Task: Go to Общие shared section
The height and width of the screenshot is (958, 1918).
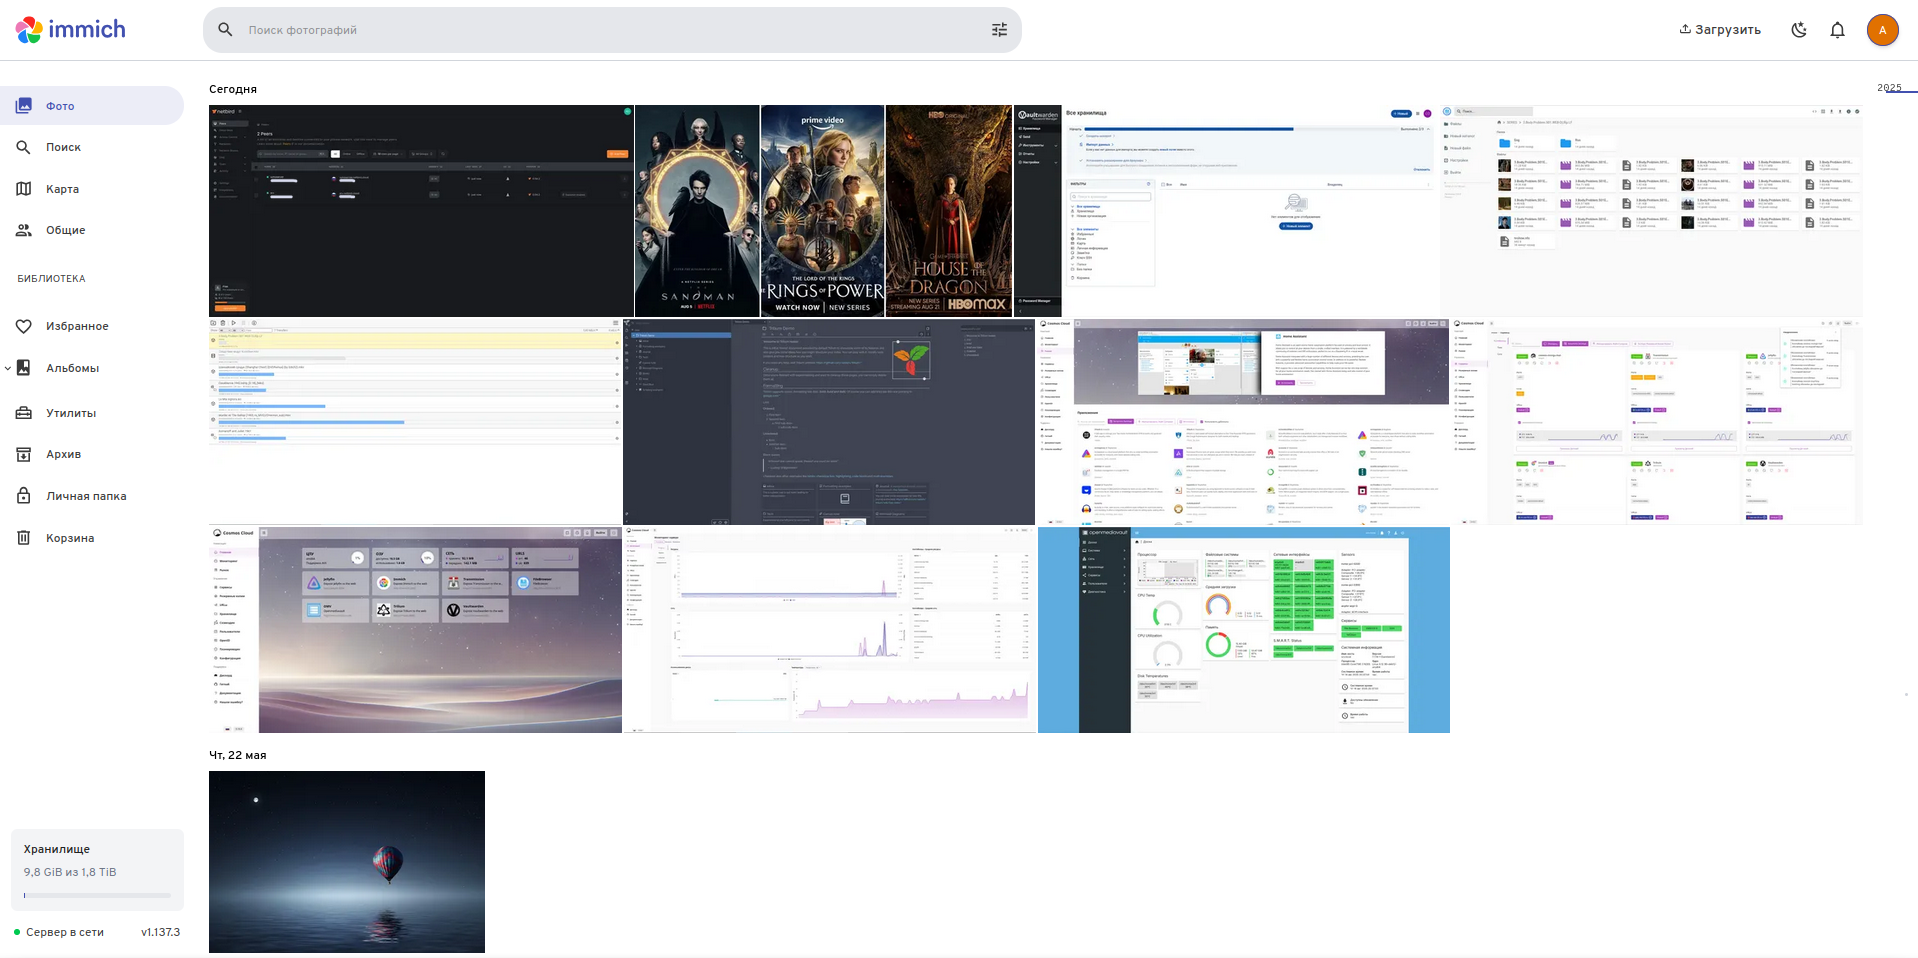Action: pyautogui.click(x=65, y=230)
